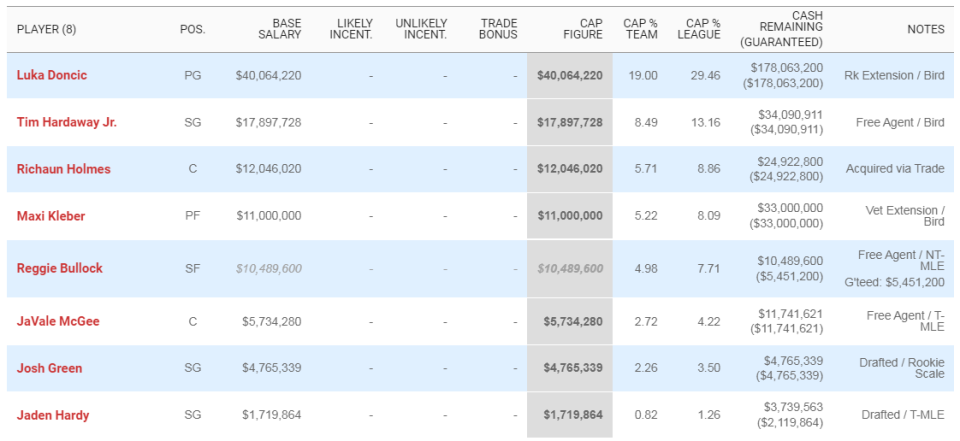The height and width of the screenshot is (441, 960).
Task: Click the Notes column header
Action: click(x=925, y=29)
